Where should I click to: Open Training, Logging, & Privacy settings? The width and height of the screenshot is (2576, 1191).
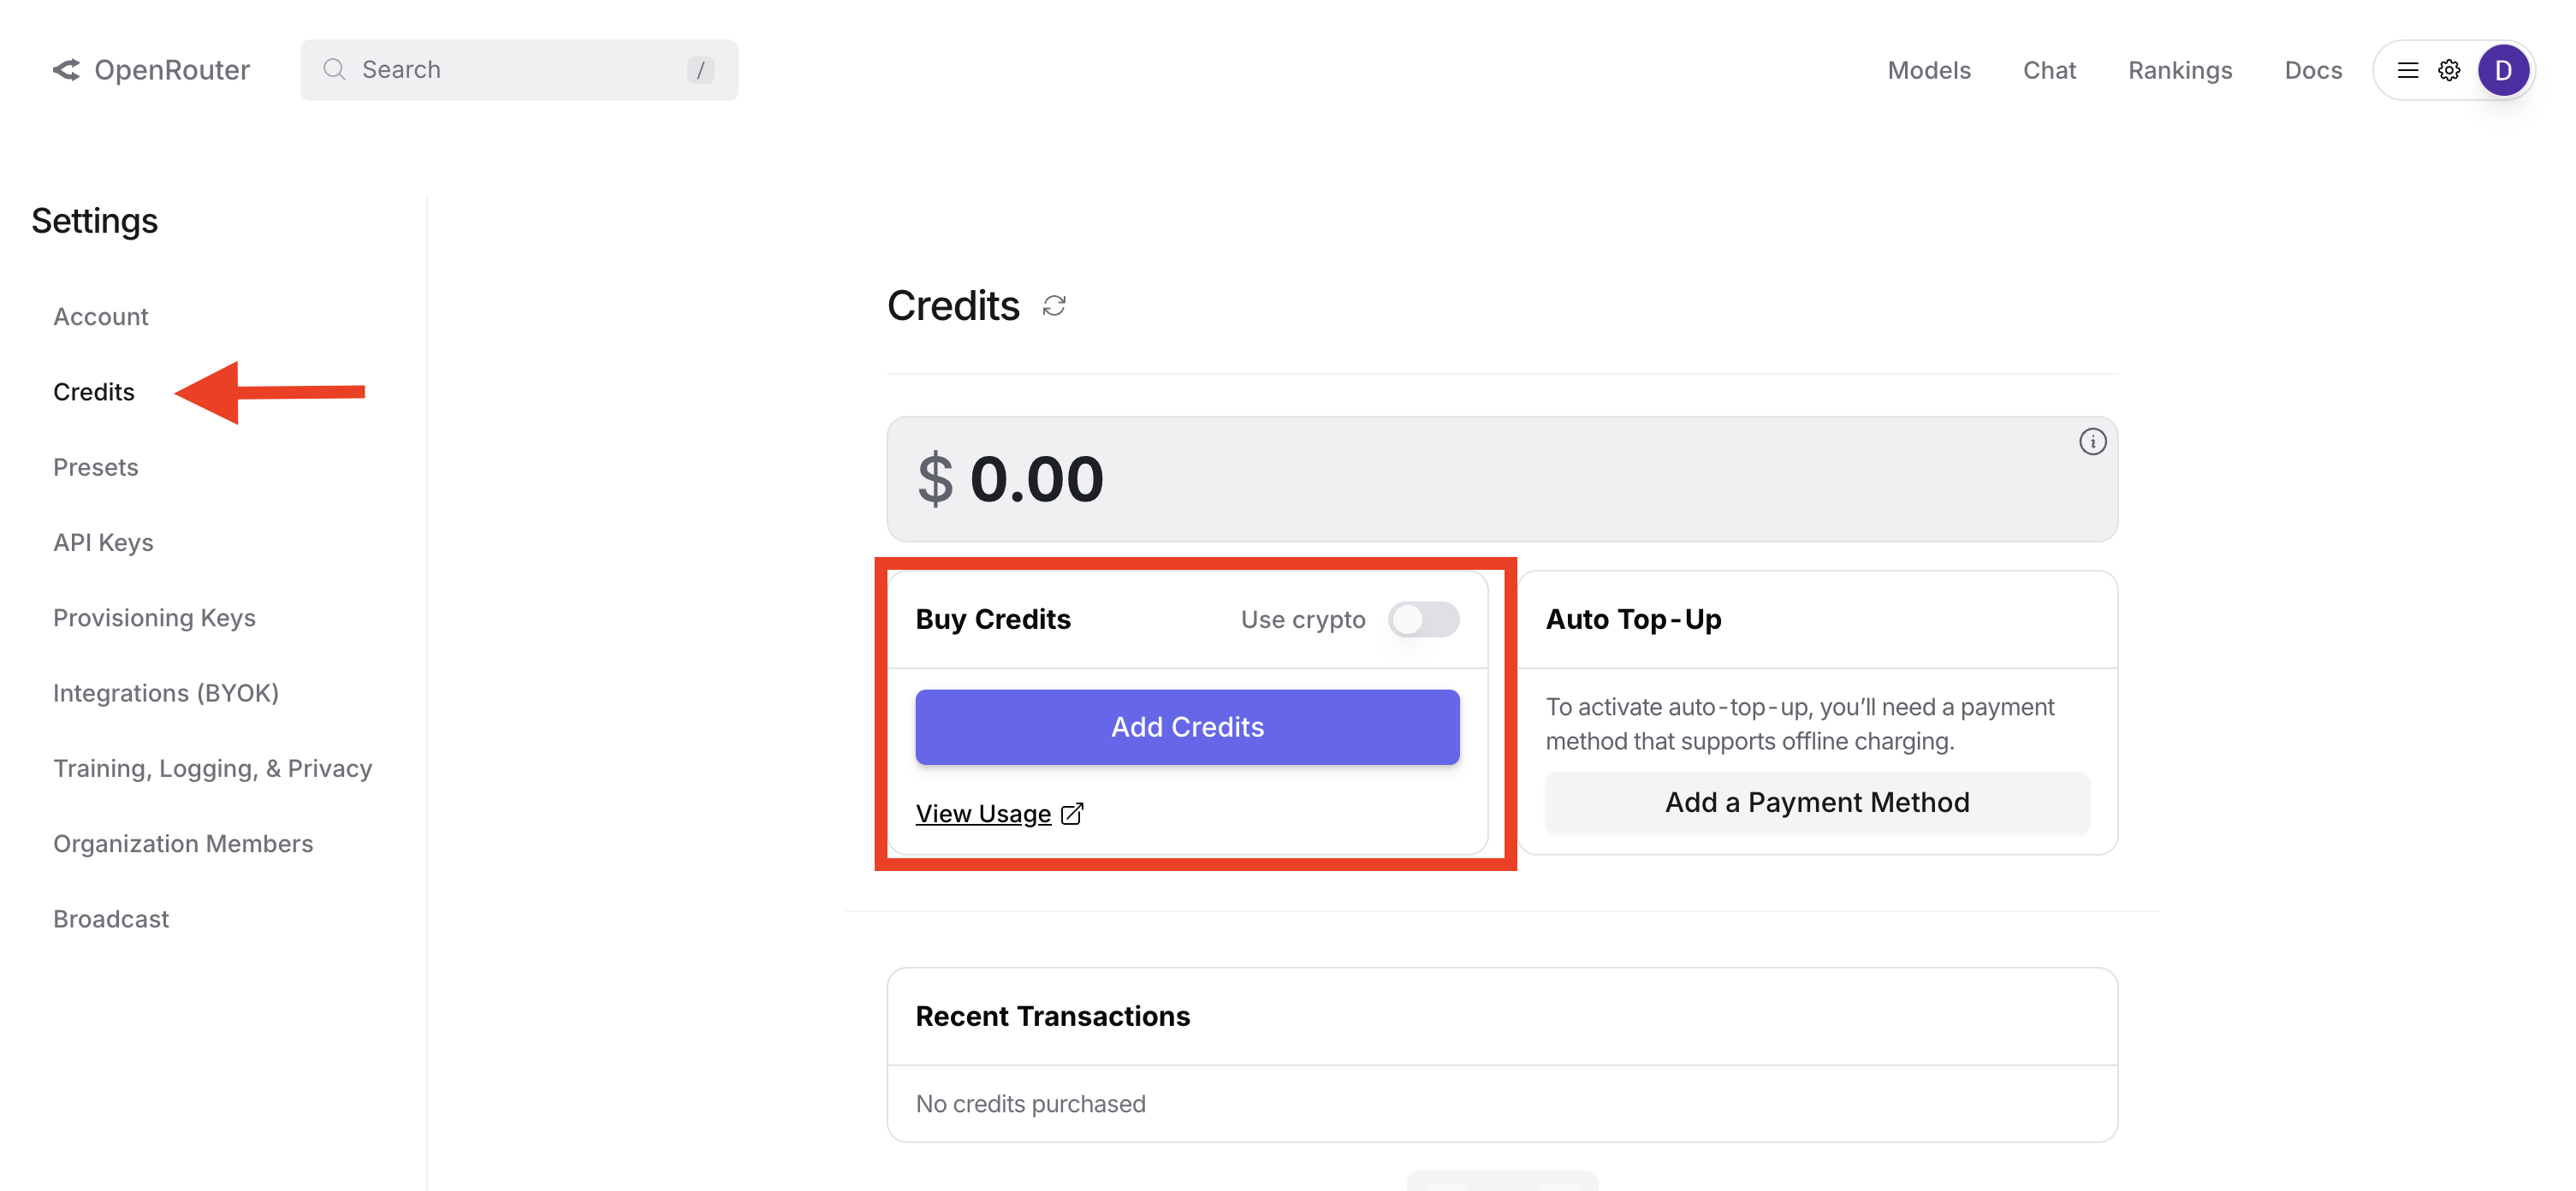pyautogui.click(x=213, y=768)
